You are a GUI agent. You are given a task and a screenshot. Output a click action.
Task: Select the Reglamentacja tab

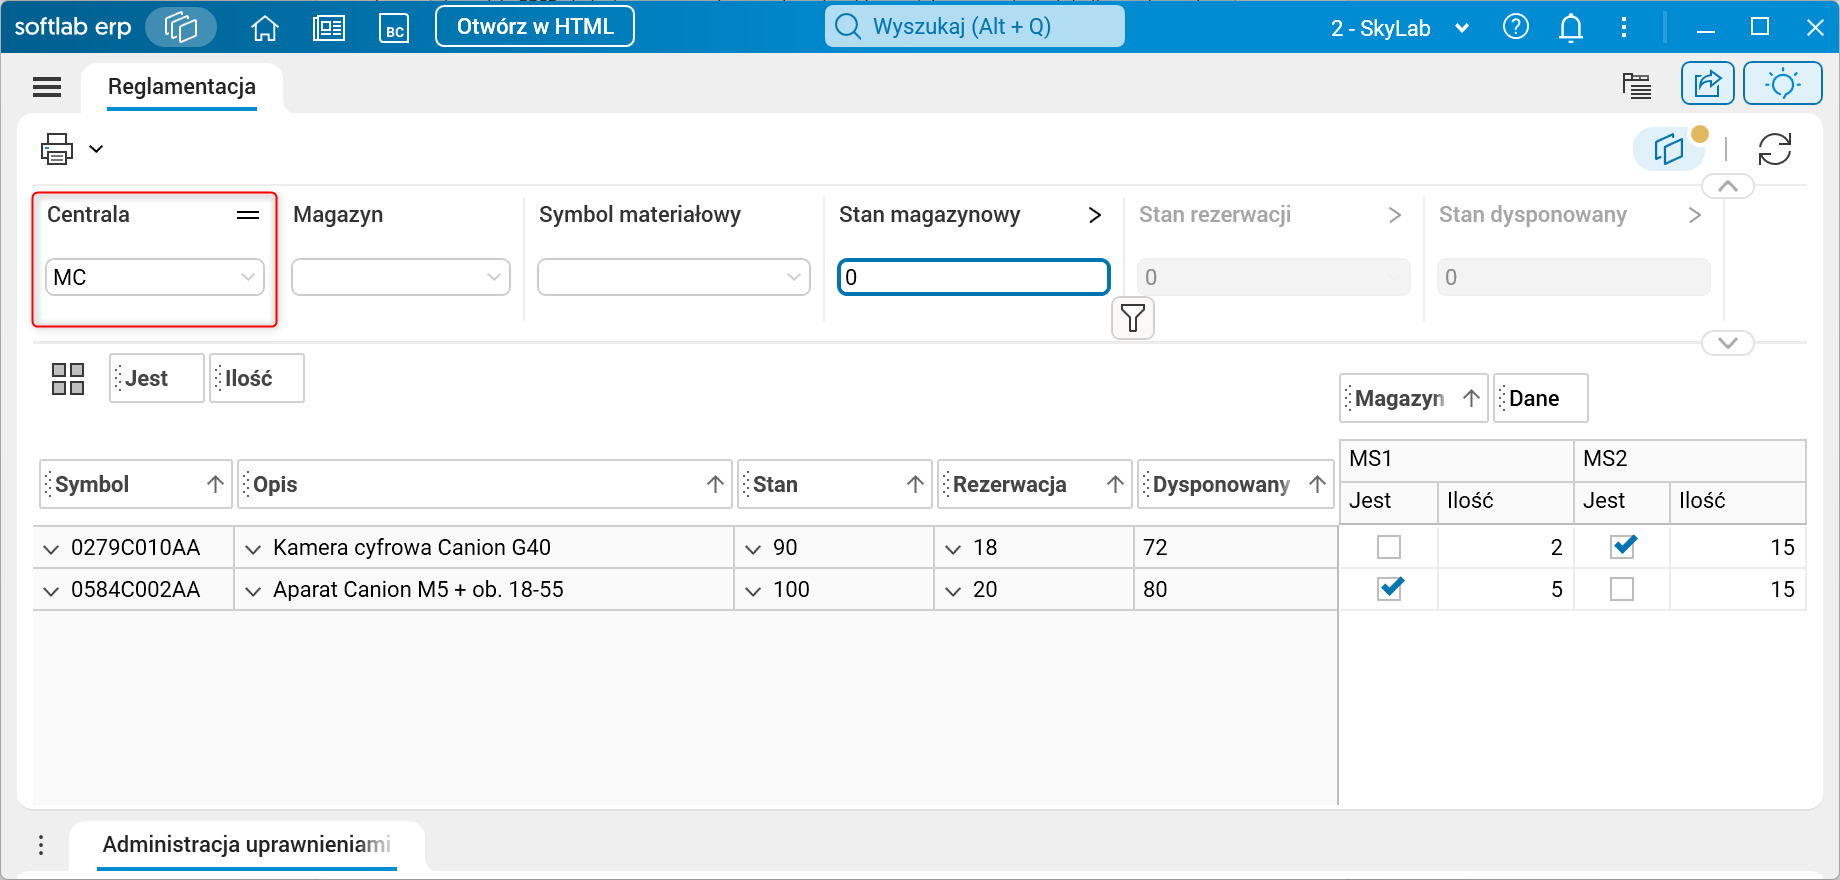click(182, 87)
